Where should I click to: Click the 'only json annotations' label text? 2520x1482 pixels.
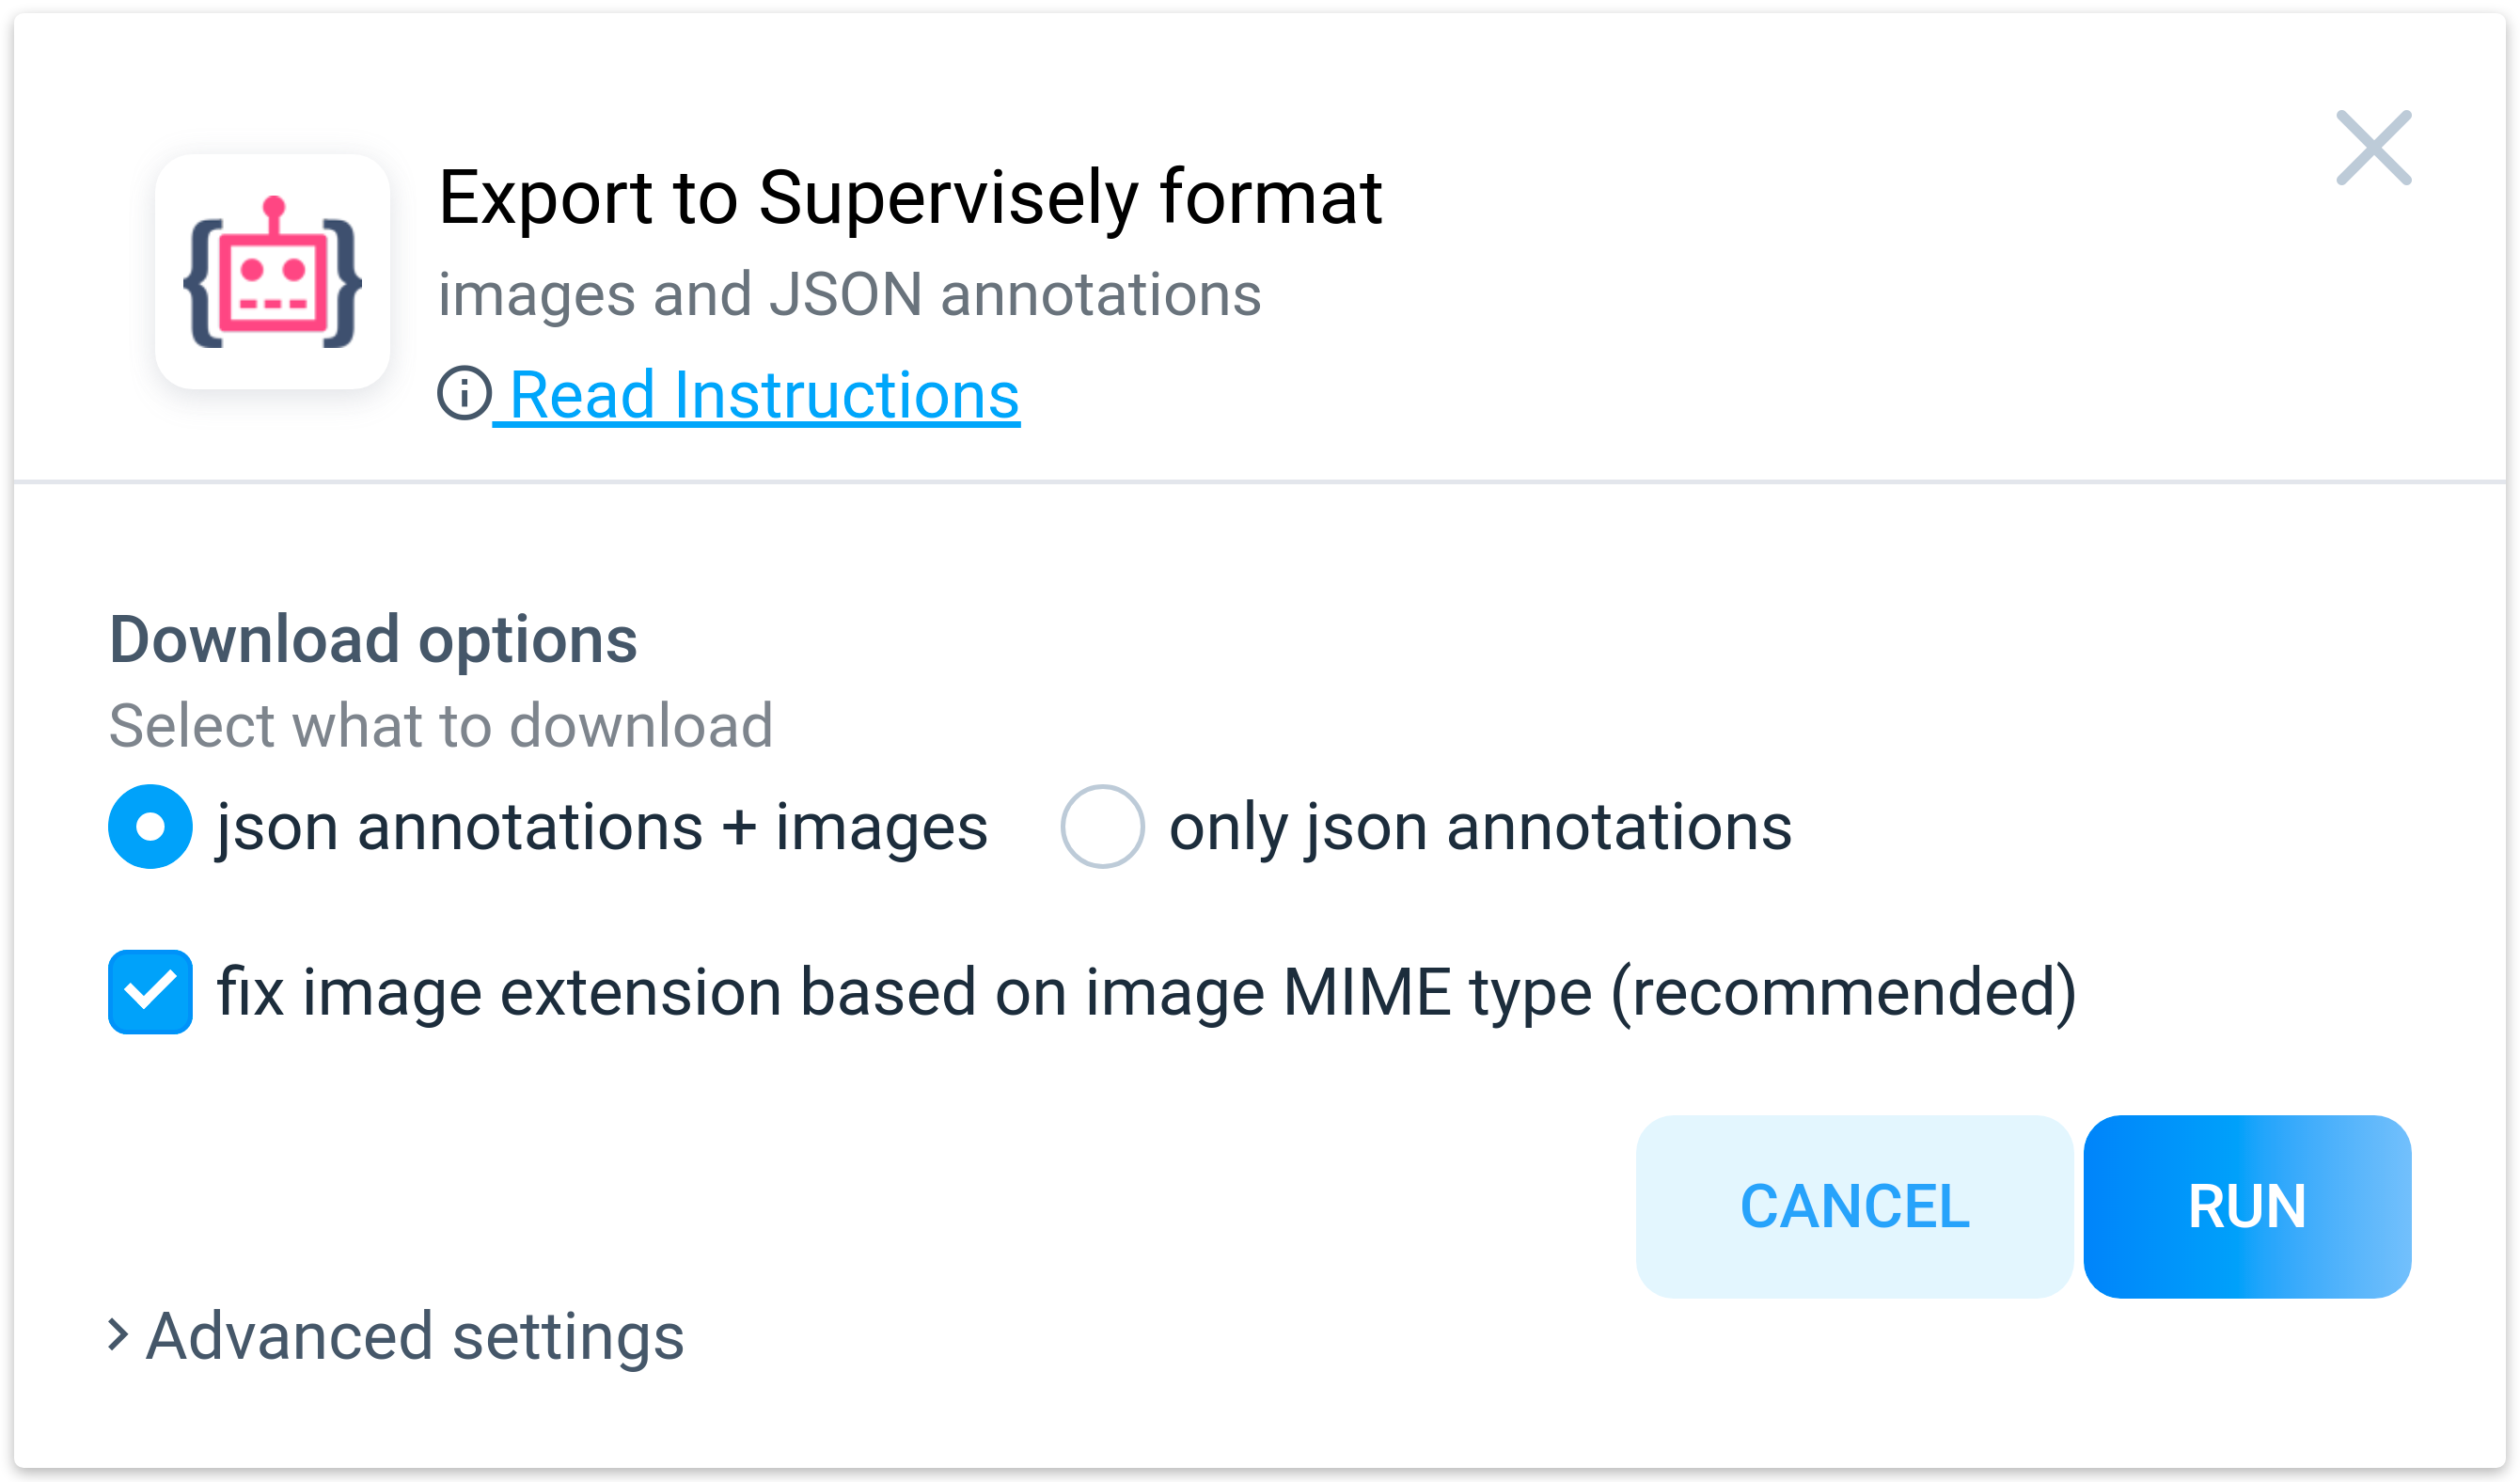[1480, 828]
